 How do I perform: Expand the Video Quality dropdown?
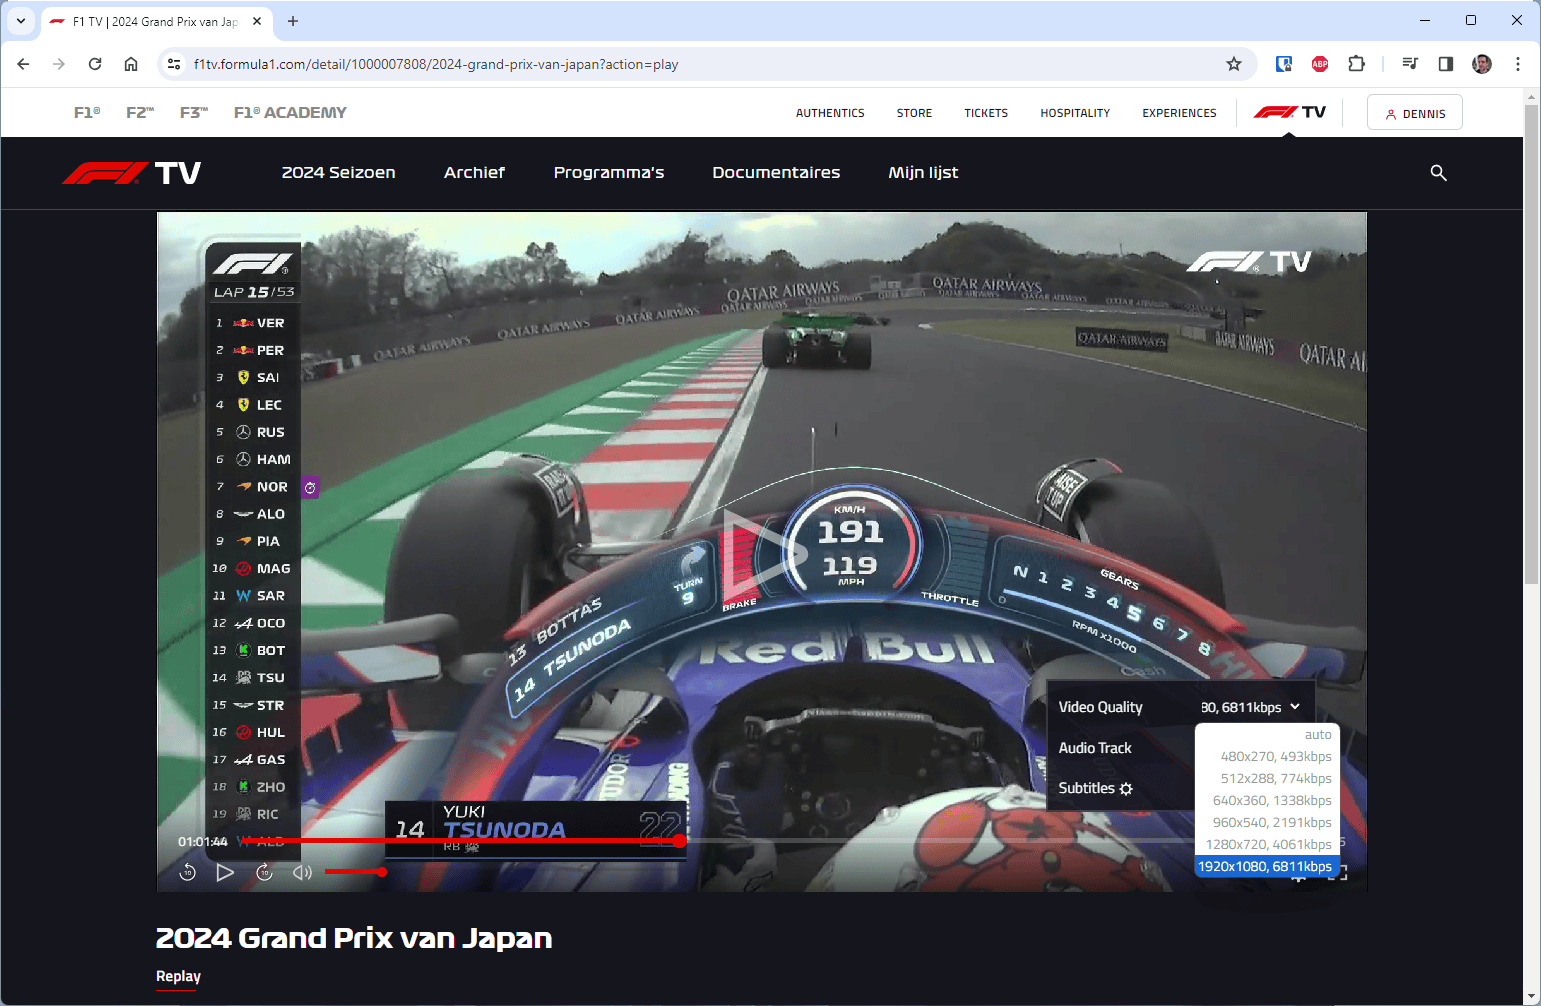pos(1250,707)
